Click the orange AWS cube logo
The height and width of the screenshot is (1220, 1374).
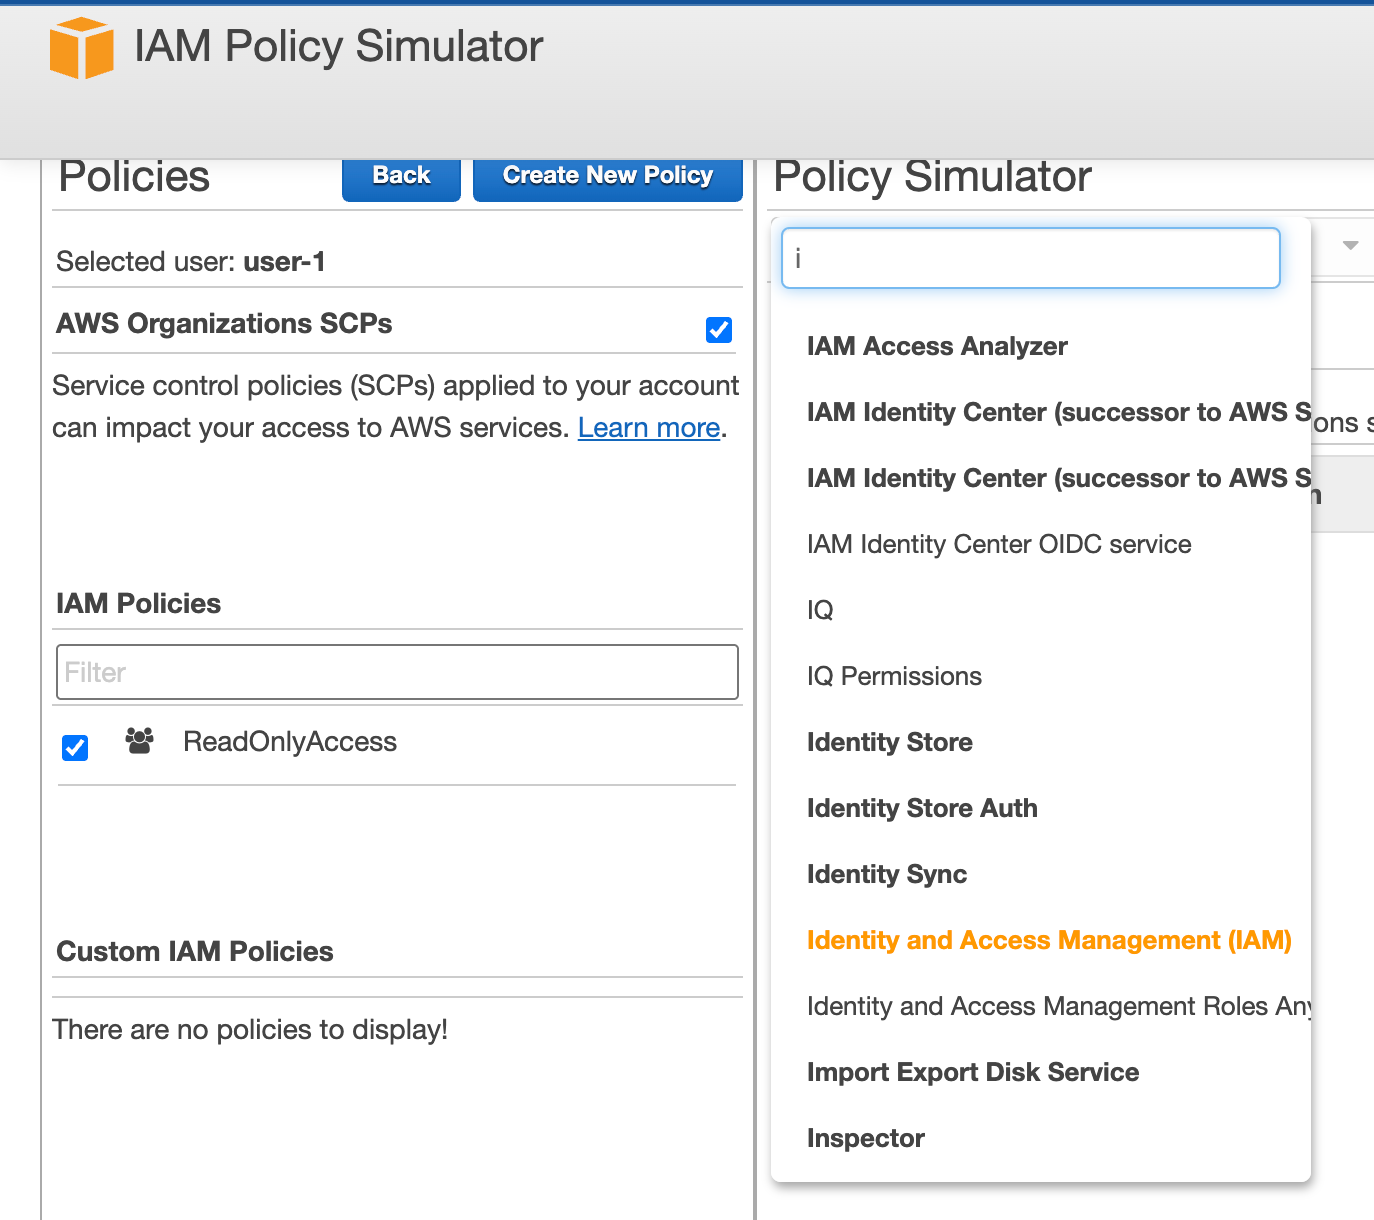pyautogui.click(x=81, y=48)
